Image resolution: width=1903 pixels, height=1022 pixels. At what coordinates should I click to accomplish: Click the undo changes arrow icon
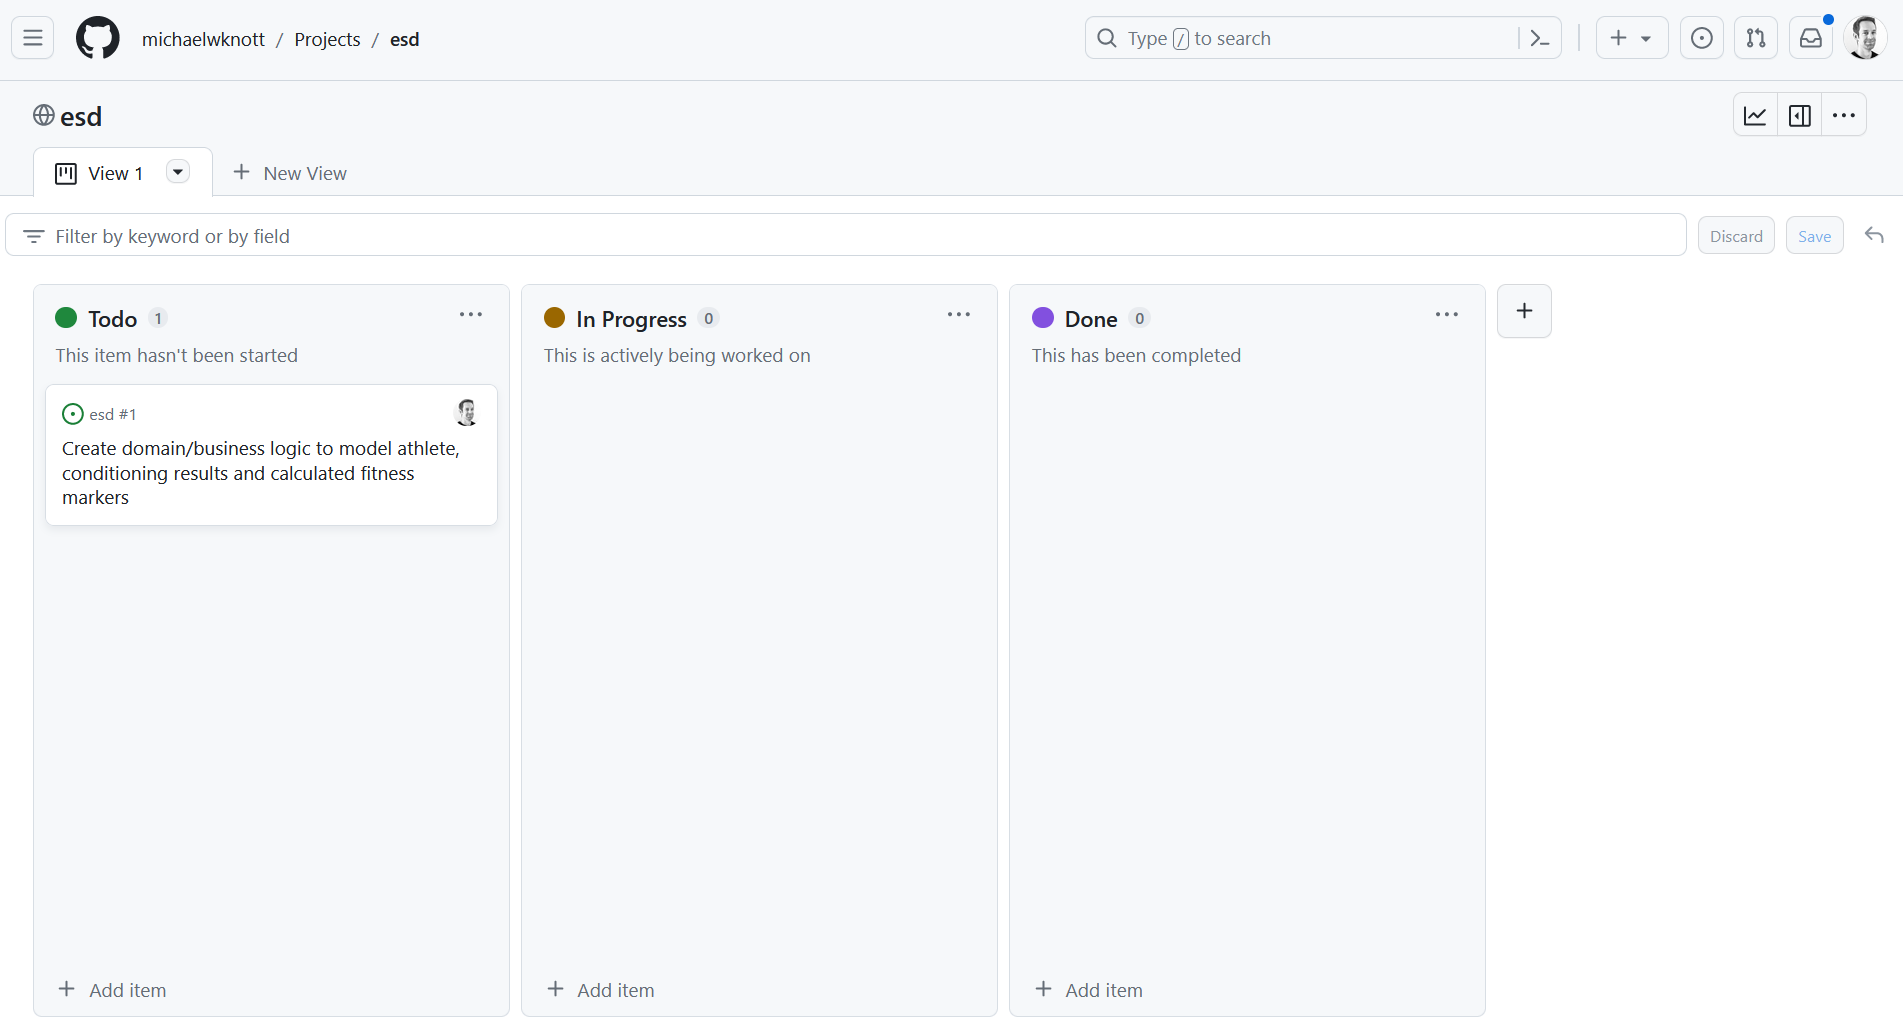click(1875, 235)
